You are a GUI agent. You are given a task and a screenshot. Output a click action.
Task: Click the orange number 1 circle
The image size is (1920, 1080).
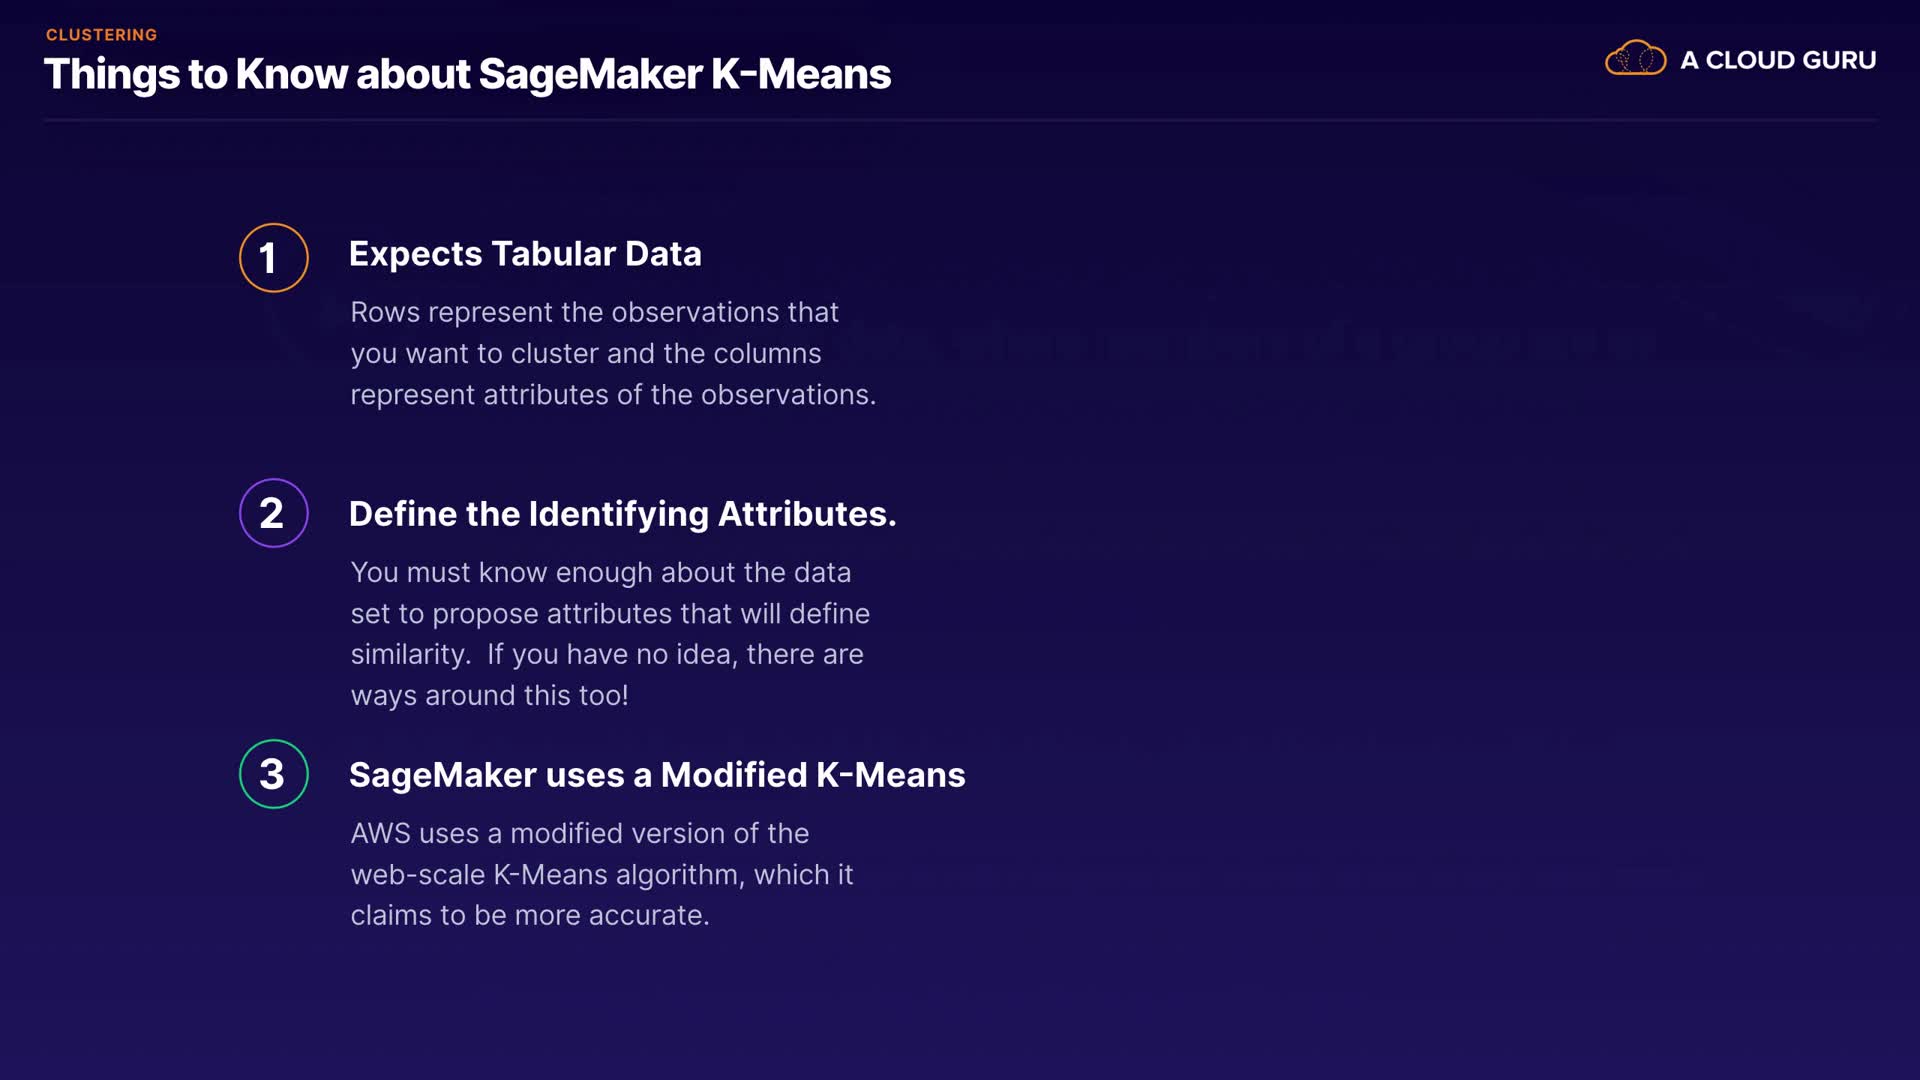pos(273,258)
